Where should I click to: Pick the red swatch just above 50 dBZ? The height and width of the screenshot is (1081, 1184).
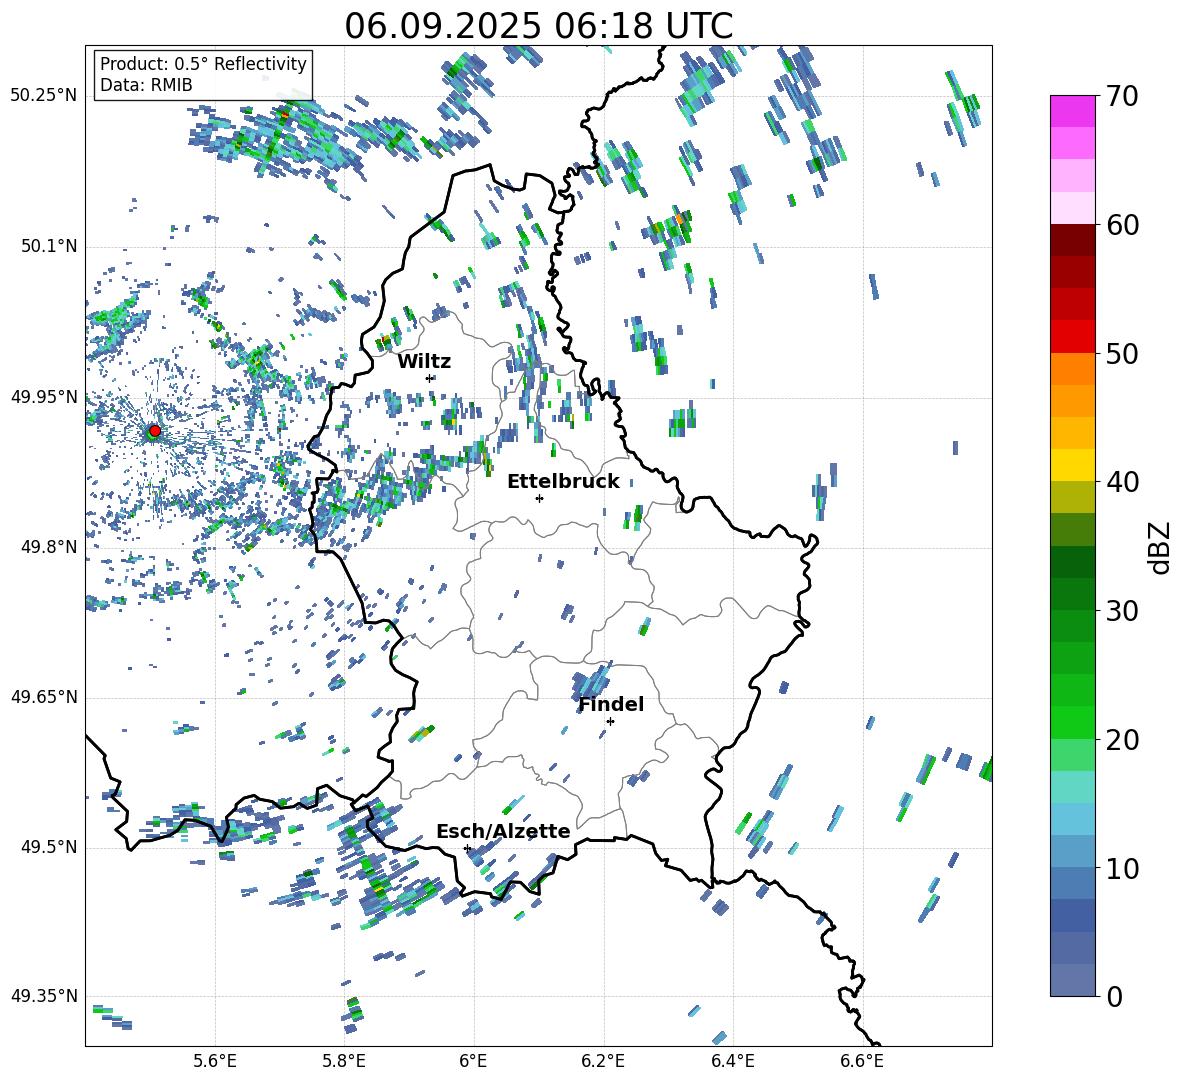click(1073, 337)
